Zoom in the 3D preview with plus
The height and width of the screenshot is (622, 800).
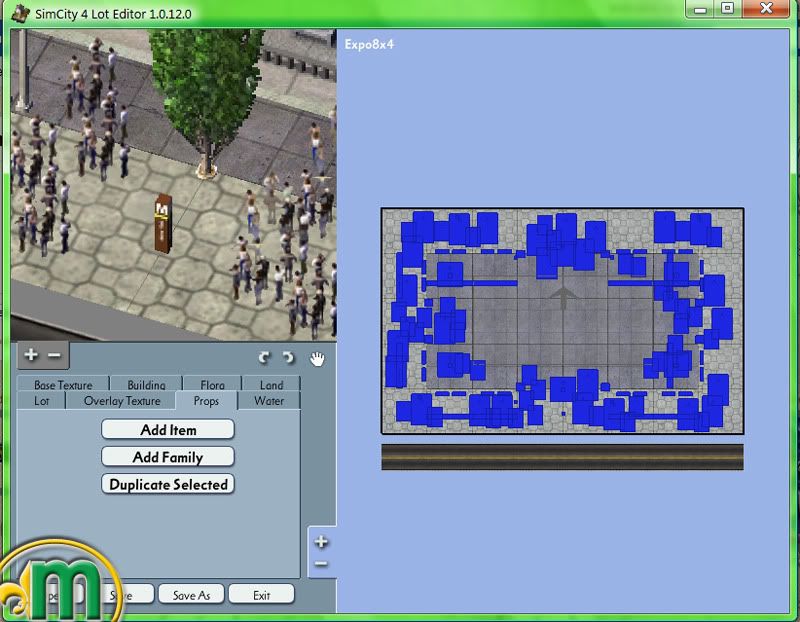(x=31, y=354)
